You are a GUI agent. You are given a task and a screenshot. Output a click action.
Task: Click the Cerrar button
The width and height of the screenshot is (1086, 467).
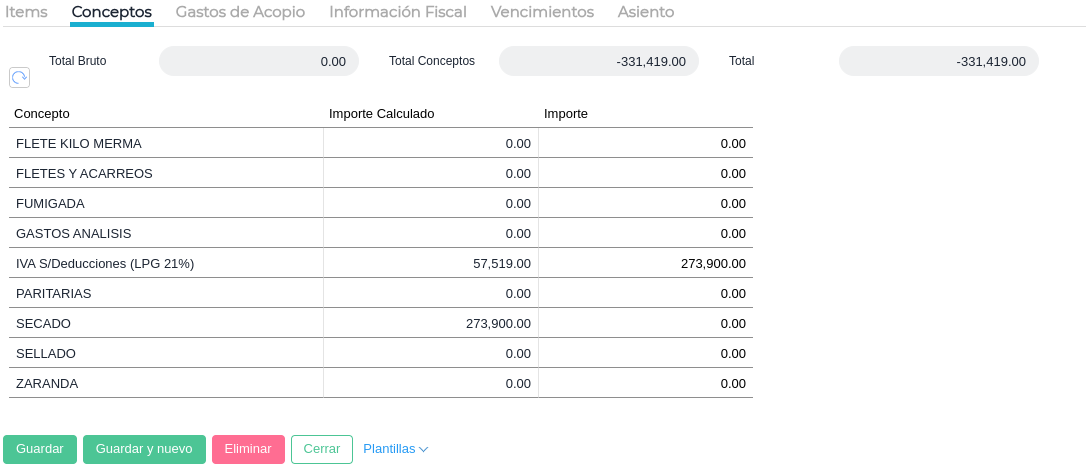pos(321,449)
